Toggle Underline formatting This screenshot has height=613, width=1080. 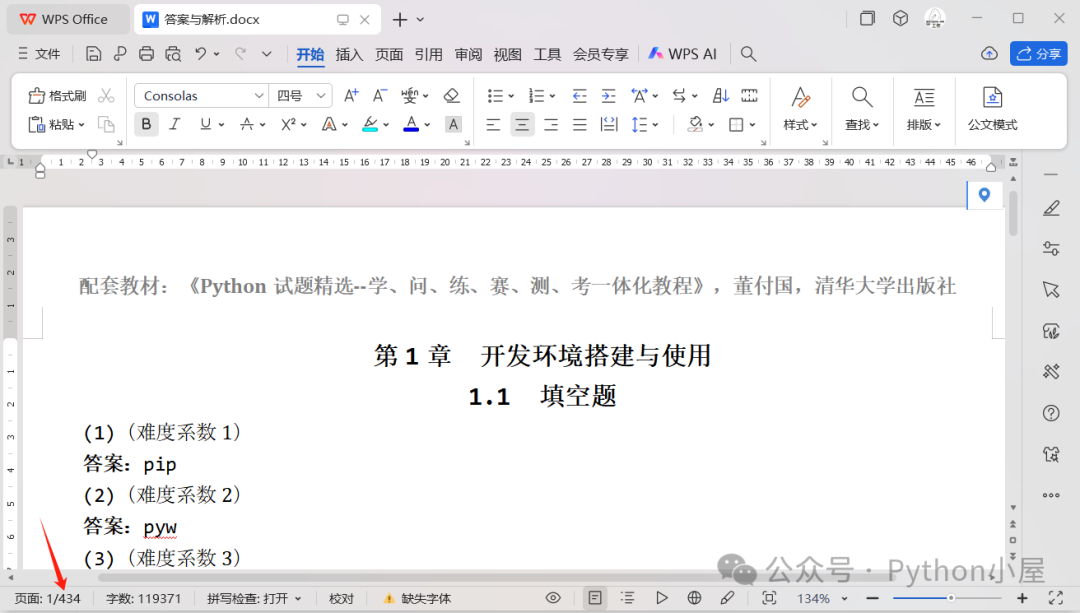click(x=205, y=125)
